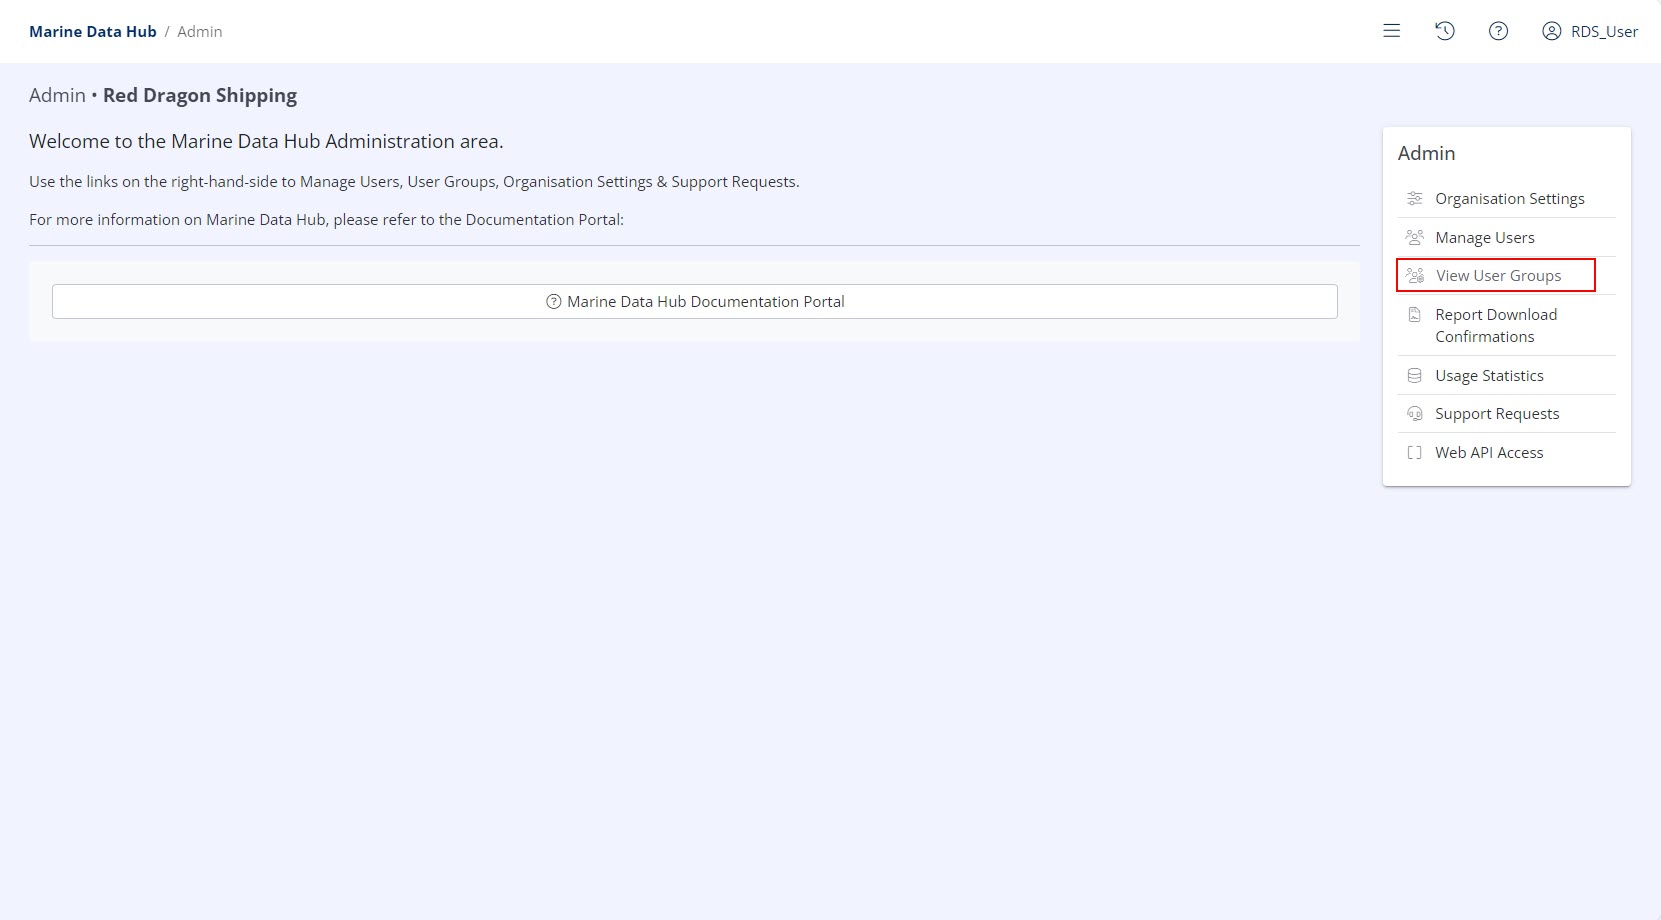The width and height of the screenshot is (1661, 920).
Task: Open the hamburger menu in the header
Action: coord(1391,31)
